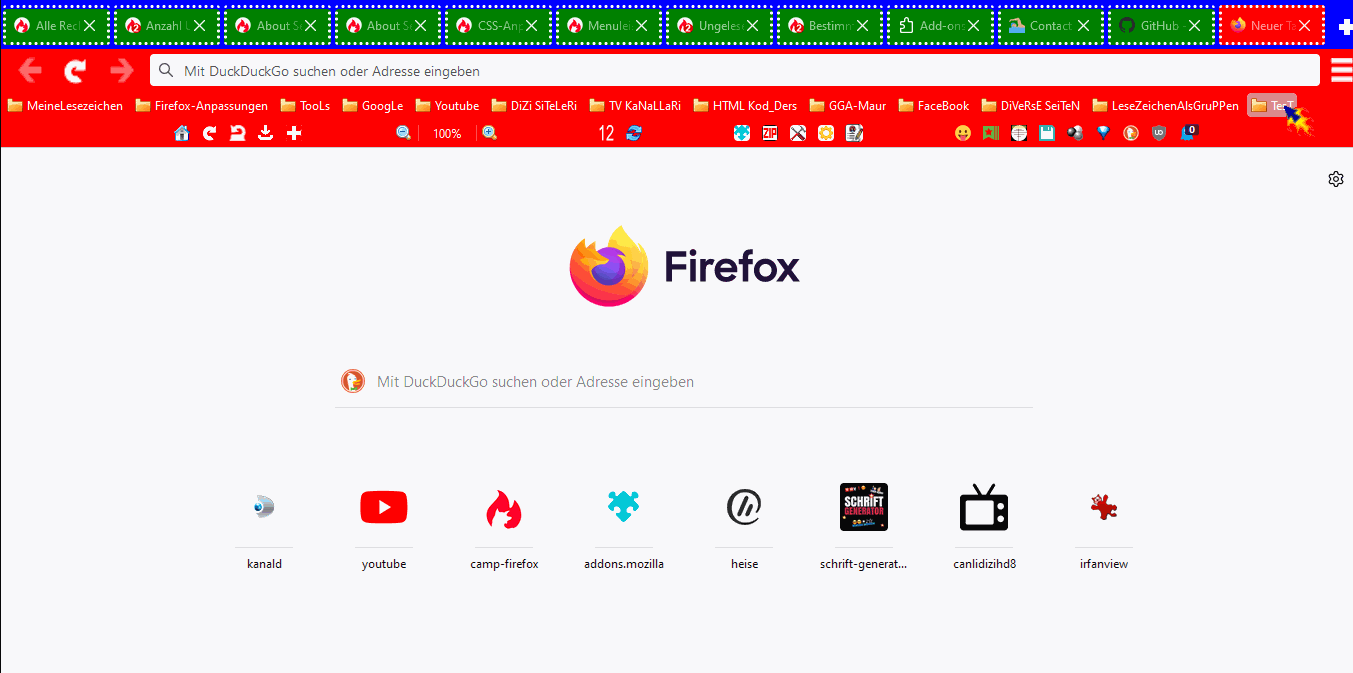Screen dimensions: 1353x673
Task: Click the orange gear toolbar icon
Action: coord(826,133)
